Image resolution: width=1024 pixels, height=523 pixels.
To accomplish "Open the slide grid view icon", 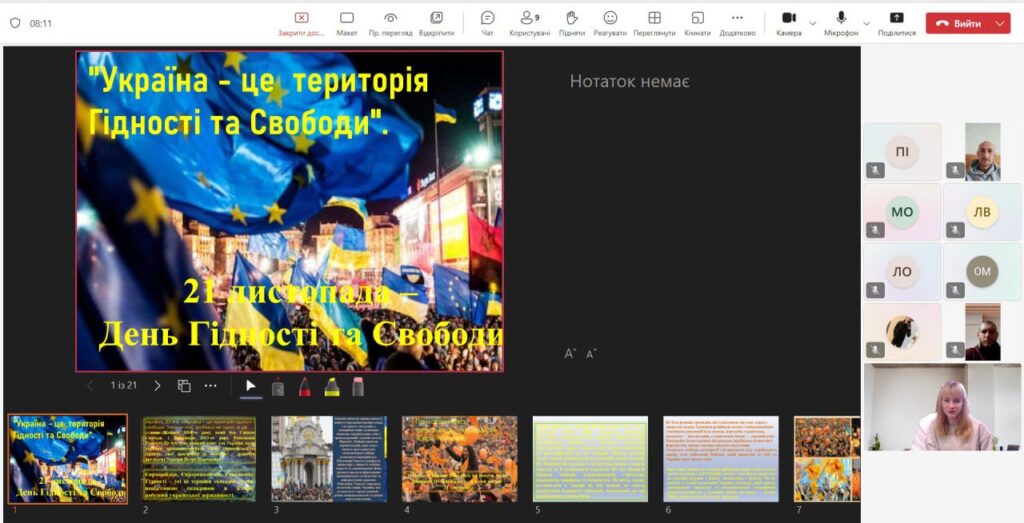I will 184,386.
